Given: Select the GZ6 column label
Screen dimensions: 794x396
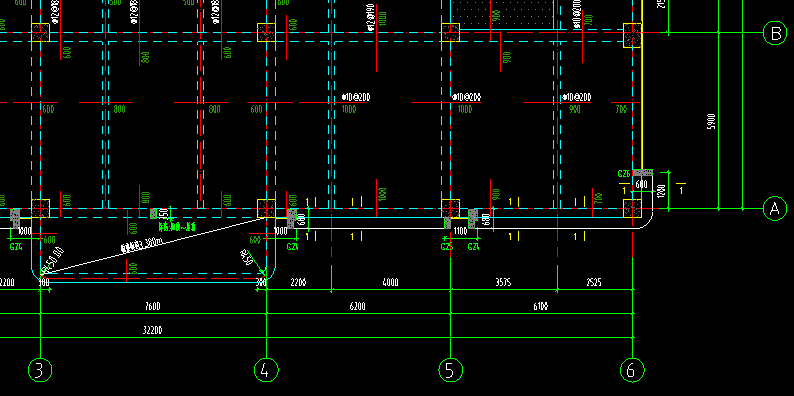Looking at the screenshot, I should [624, 174].
